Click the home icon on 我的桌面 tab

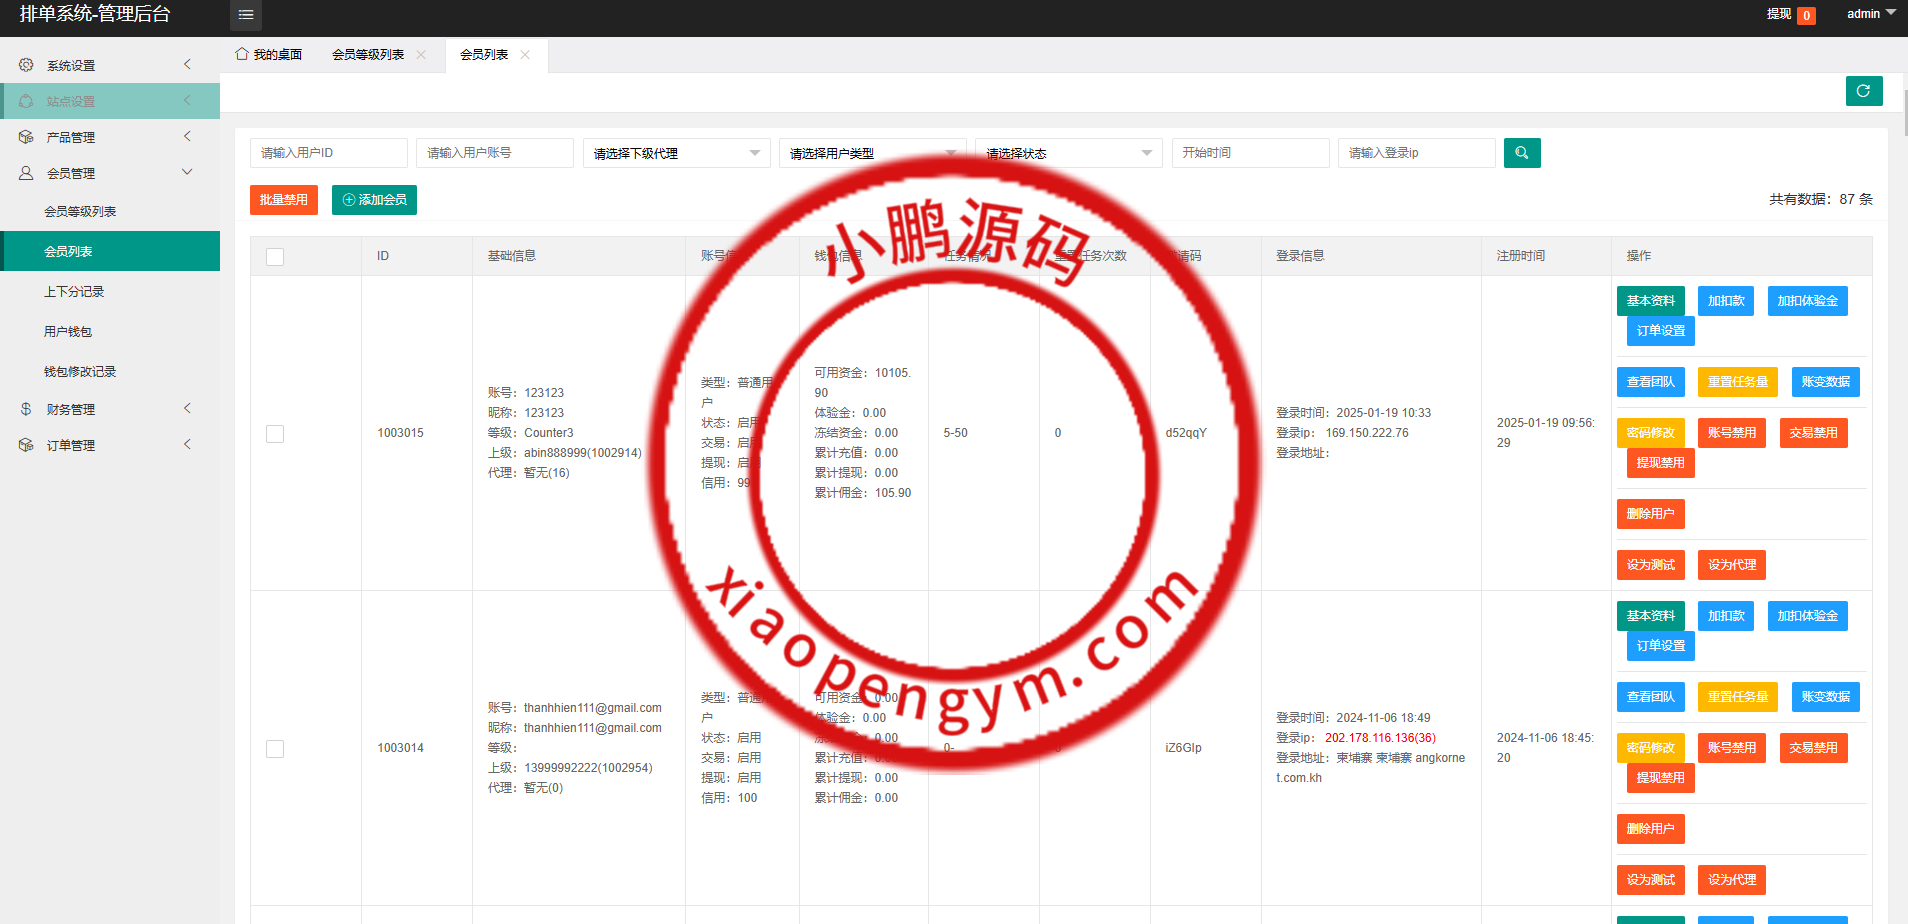coord(242,54)
